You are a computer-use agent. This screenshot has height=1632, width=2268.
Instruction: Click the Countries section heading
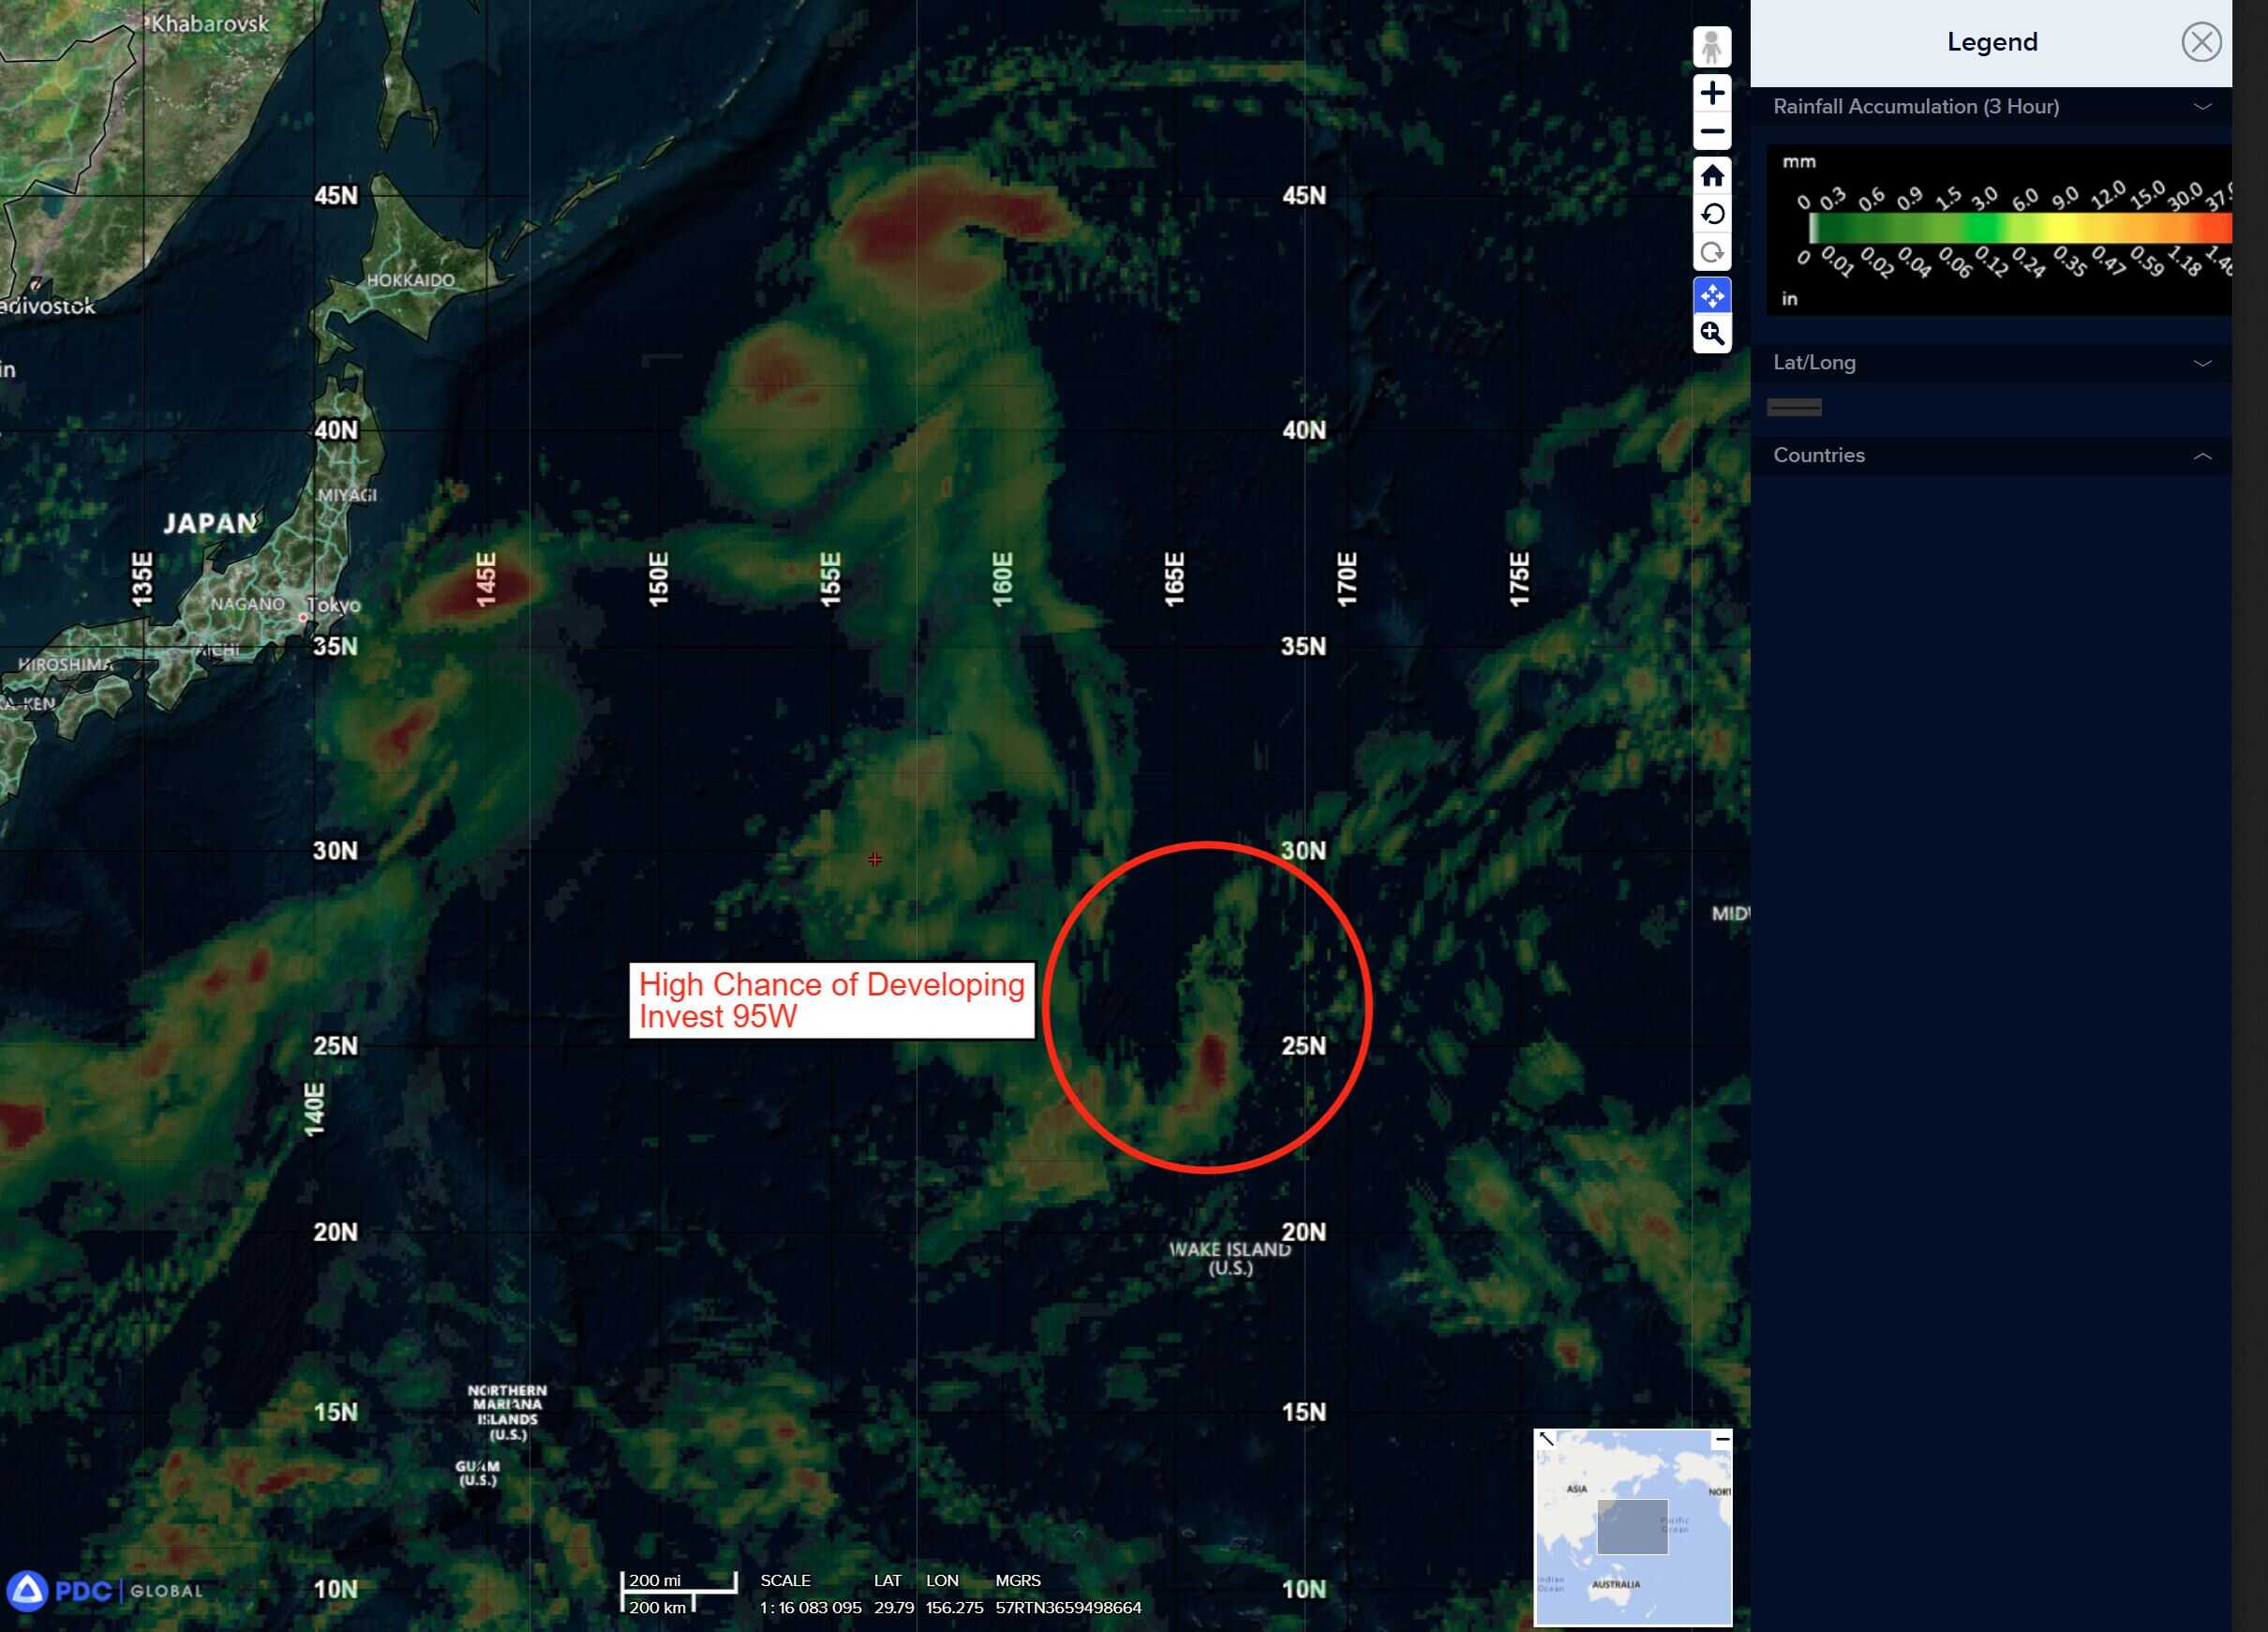pyautogui.click(x=1818, y=456)
